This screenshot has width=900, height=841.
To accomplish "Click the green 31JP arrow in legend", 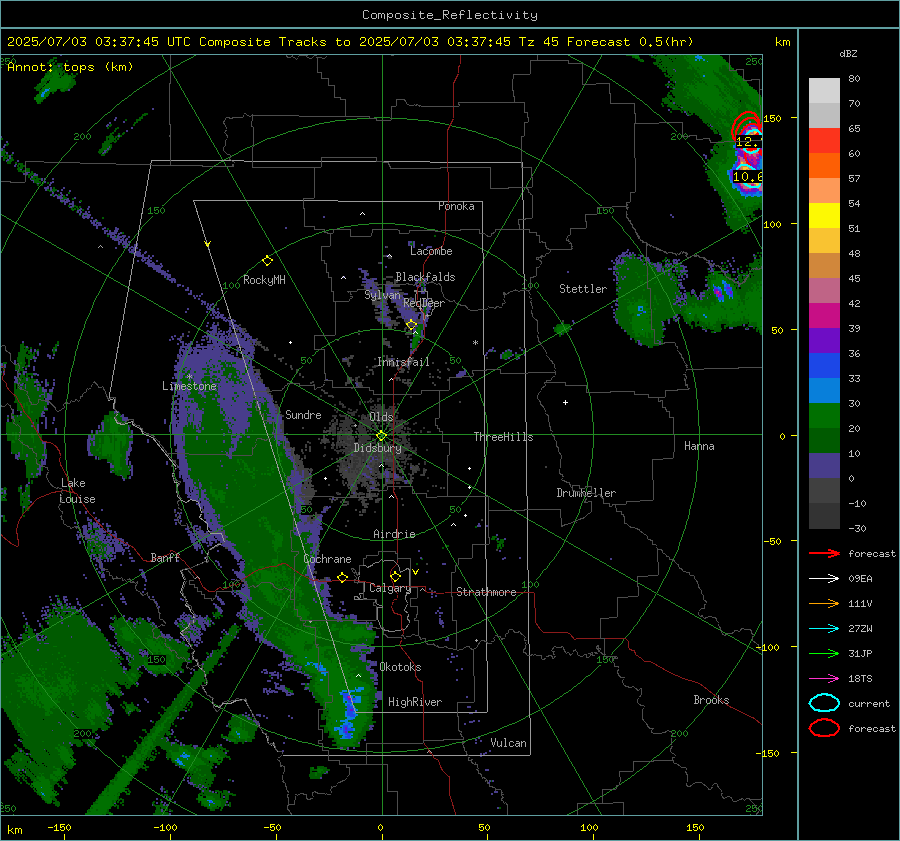I will (824, 653).
